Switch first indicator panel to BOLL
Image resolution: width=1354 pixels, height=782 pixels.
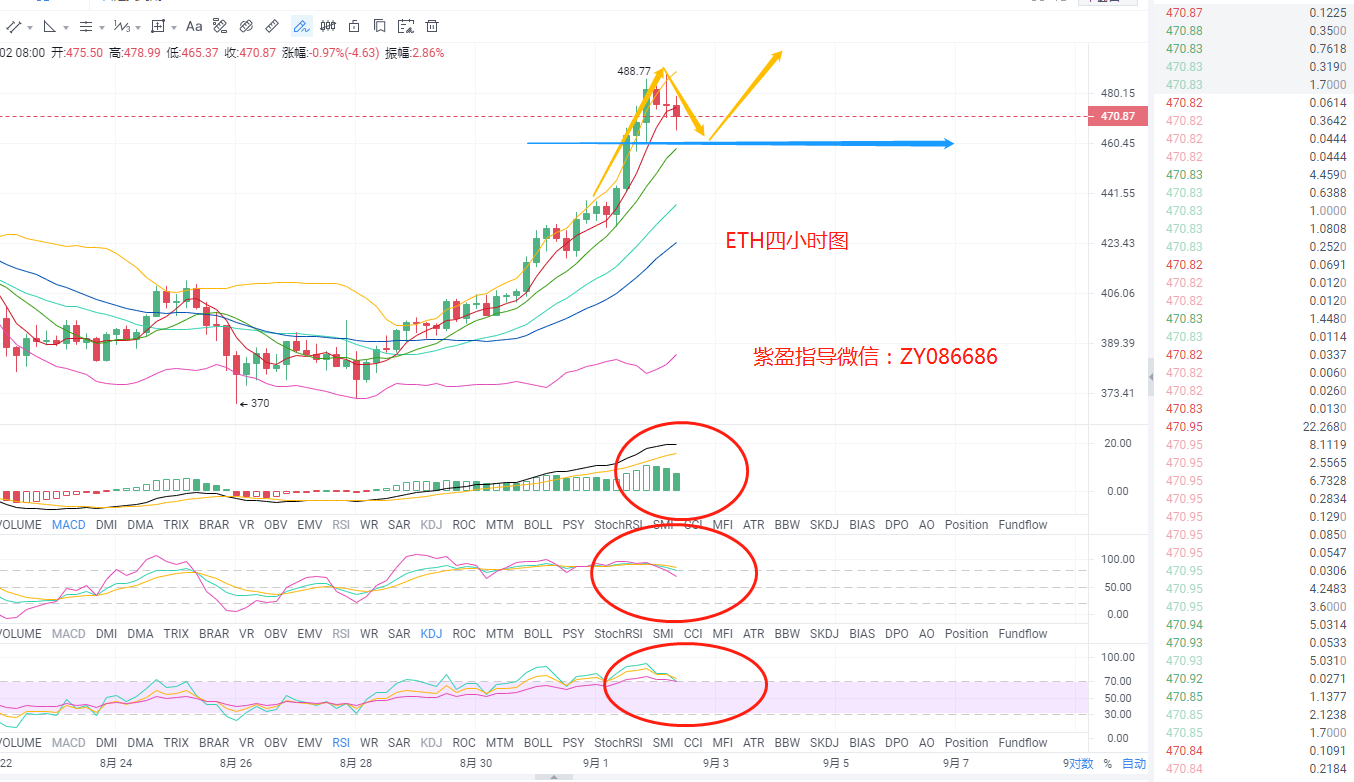(538, 524)
